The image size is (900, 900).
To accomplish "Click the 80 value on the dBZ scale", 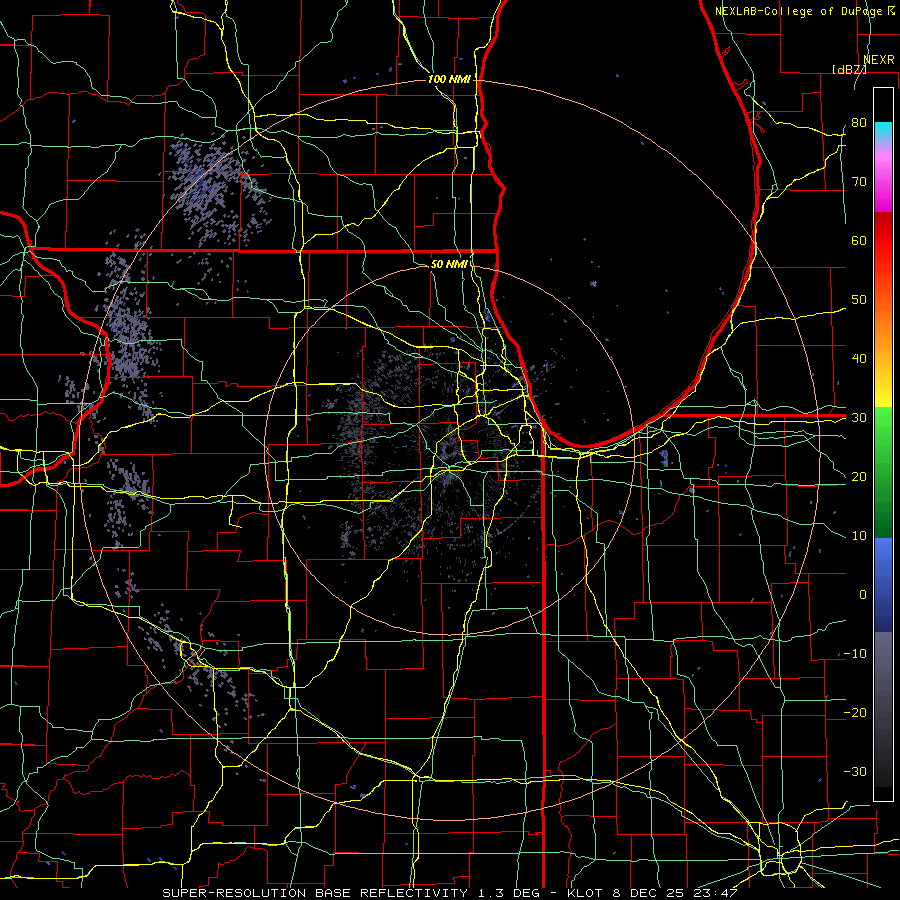I will pos(859,122).
